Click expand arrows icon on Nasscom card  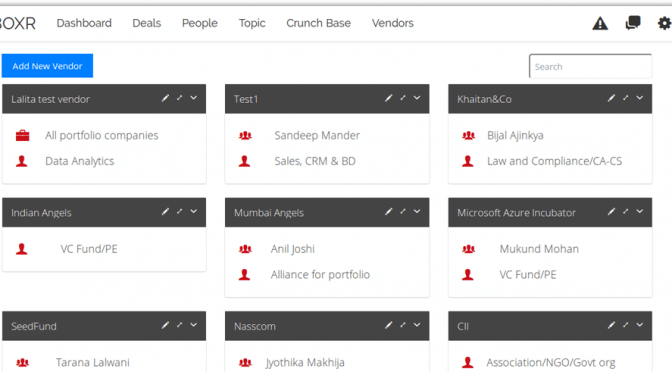coord(403,325)
